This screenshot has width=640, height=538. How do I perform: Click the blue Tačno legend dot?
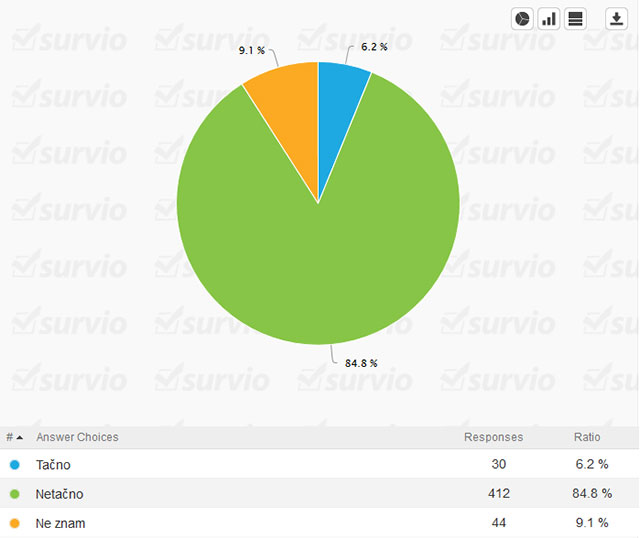(x=14, y=465)
